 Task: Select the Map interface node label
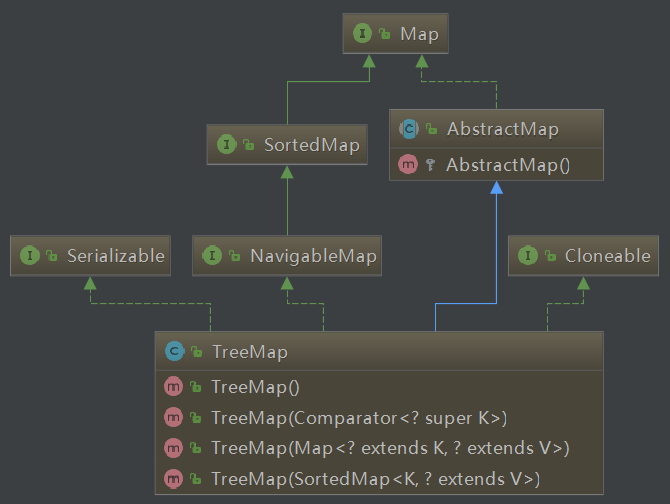(x=420, y=34)
